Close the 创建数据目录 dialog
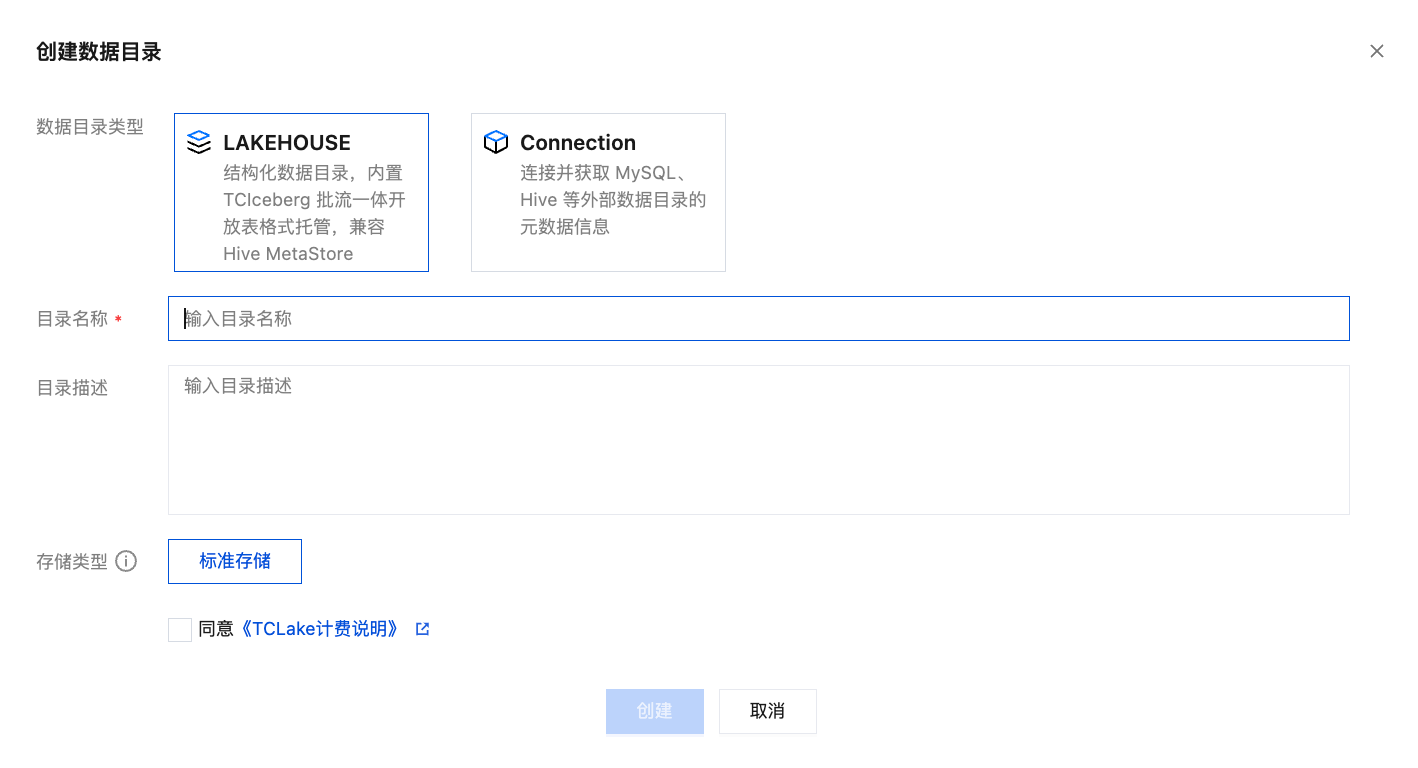 (x=1377, y=51)
